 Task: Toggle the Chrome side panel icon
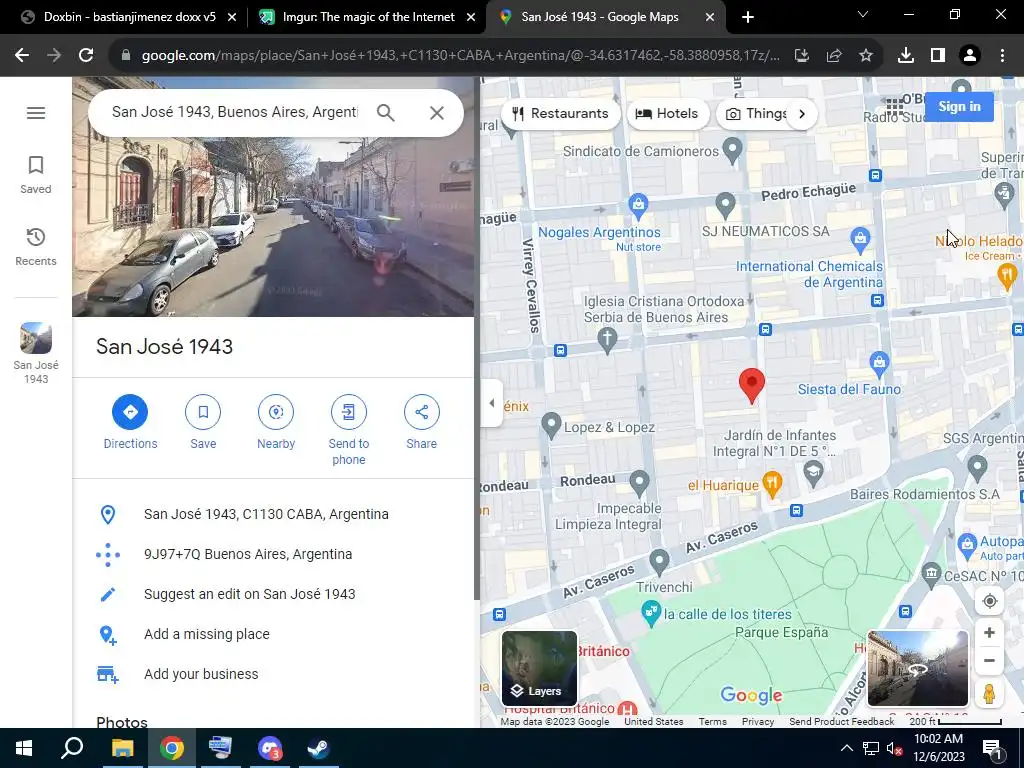(x=938, y=56)
